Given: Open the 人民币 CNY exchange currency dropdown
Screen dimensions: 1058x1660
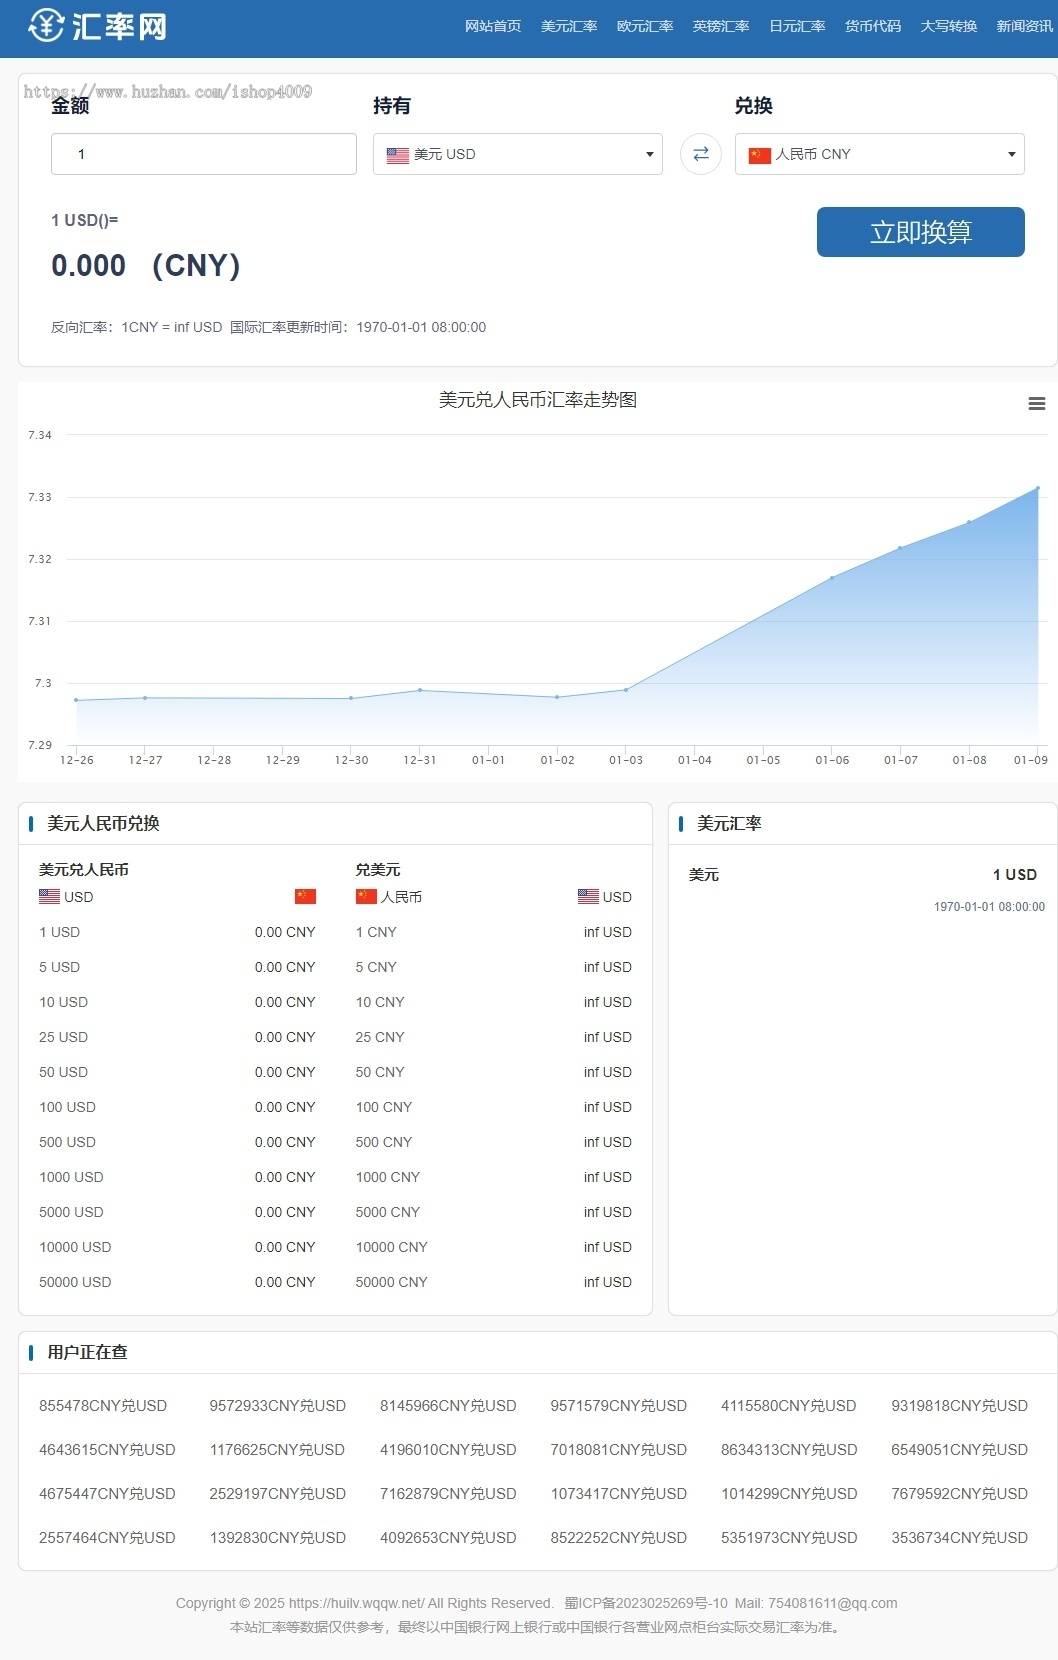Looking at the screenshot, I should click(880, 154).
